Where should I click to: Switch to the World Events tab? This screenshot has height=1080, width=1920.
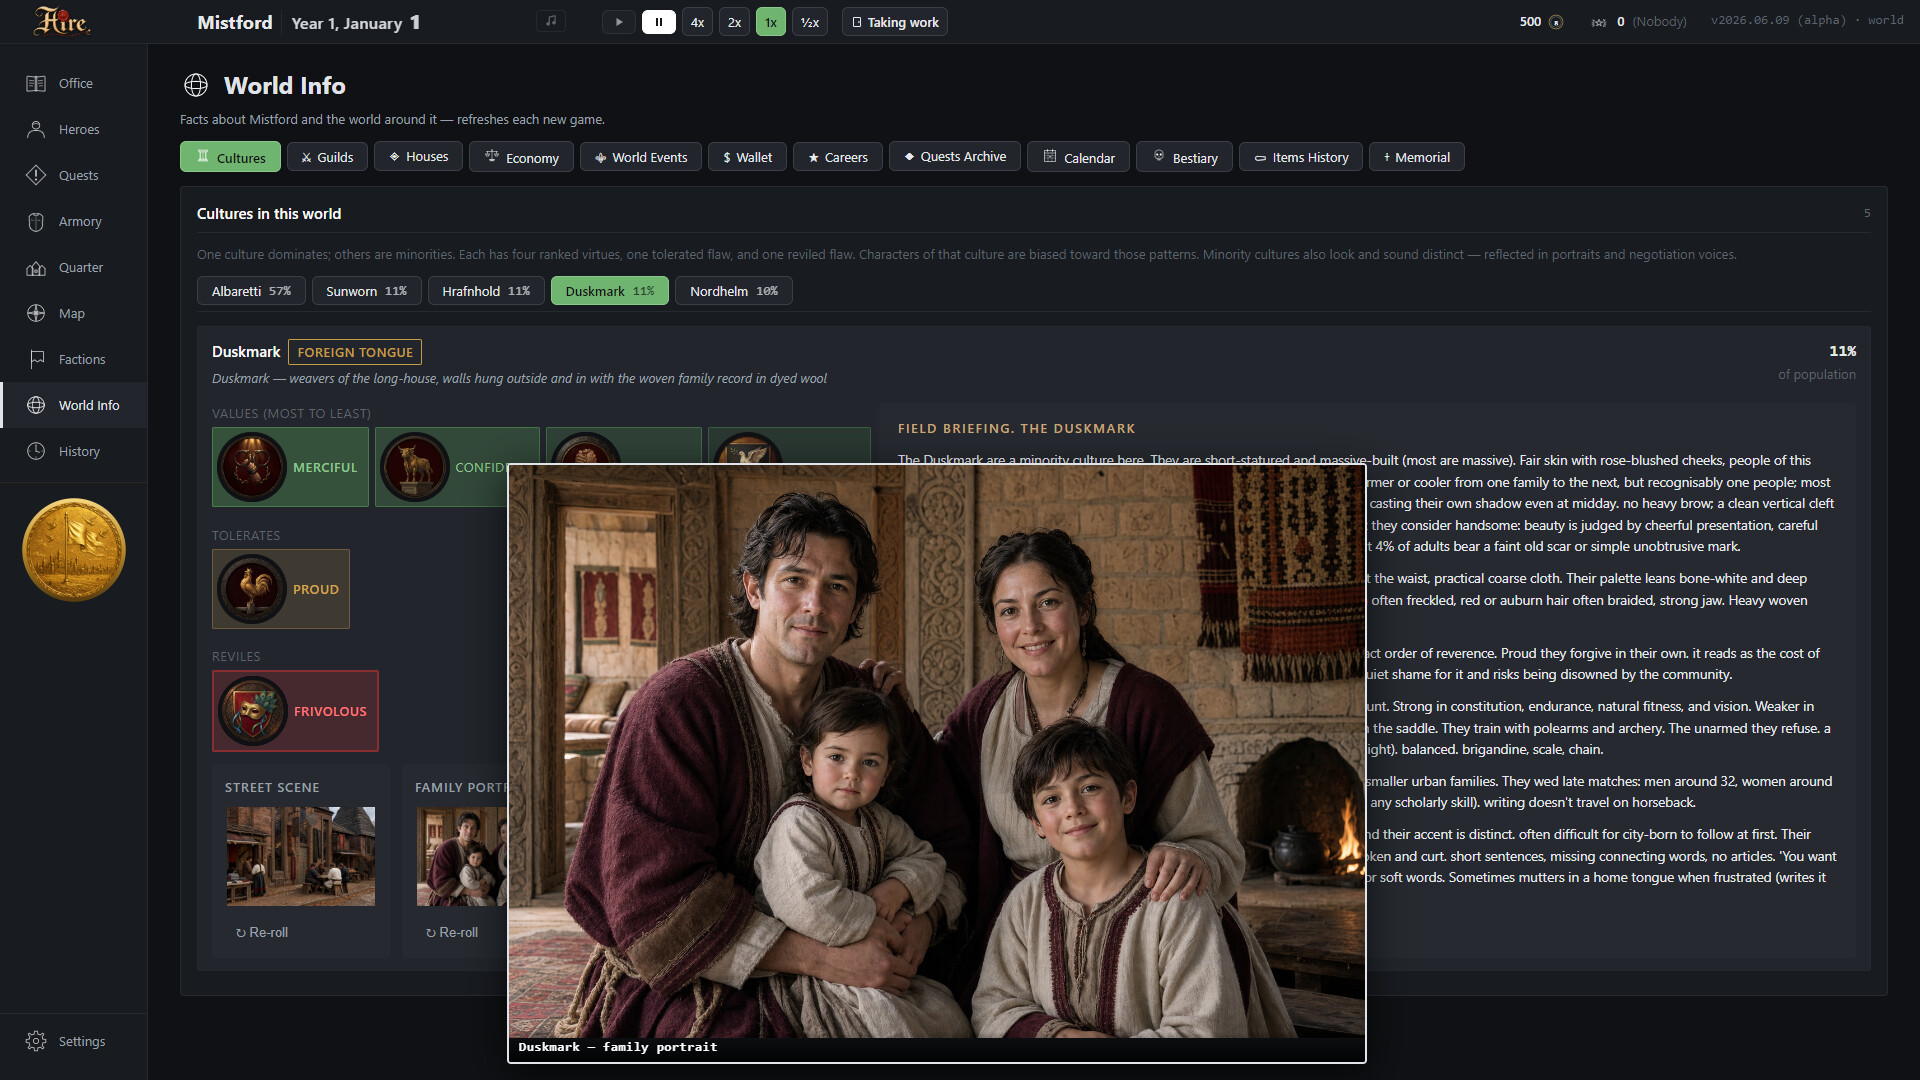click(x=641, y=157)
